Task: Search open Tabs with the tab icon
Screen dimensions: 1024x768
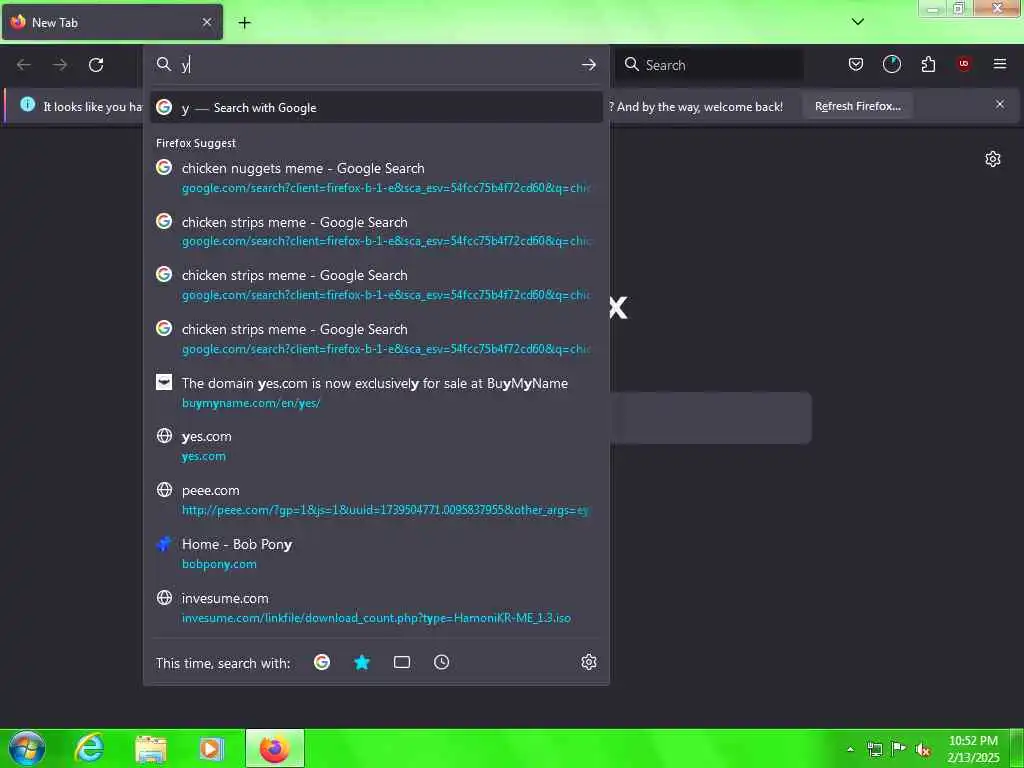Action: point(402,662)
